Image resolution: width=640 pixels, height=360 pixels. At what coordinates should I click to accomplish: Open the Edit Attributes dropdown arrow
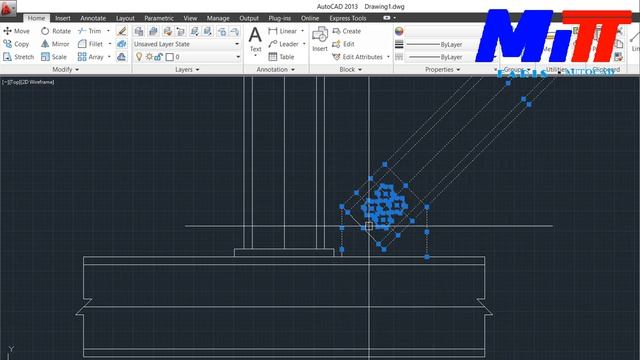[x=388, y=57]
